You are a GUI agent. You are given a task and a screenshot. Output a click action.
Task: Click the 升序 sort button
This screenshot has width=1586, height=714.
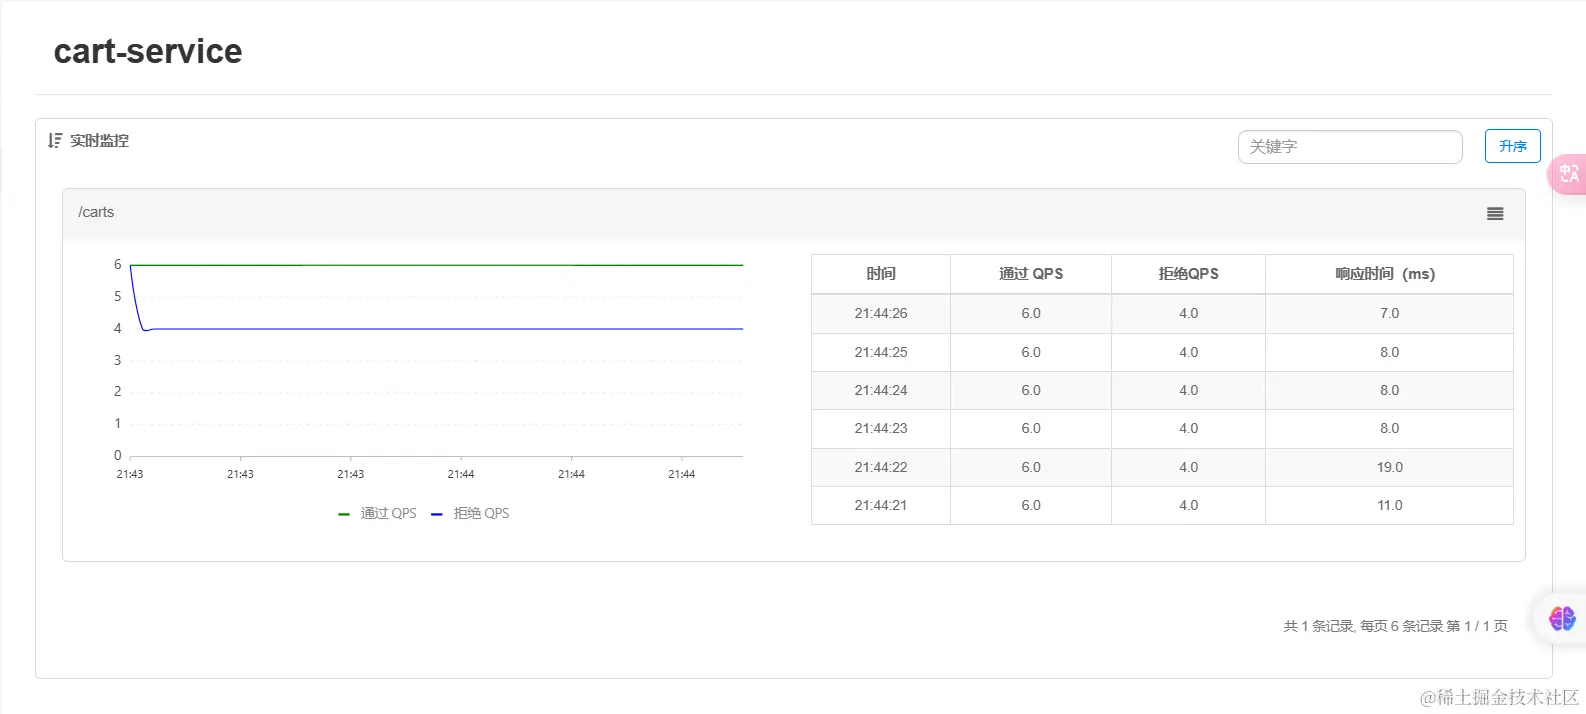(x=1512, y=146)
